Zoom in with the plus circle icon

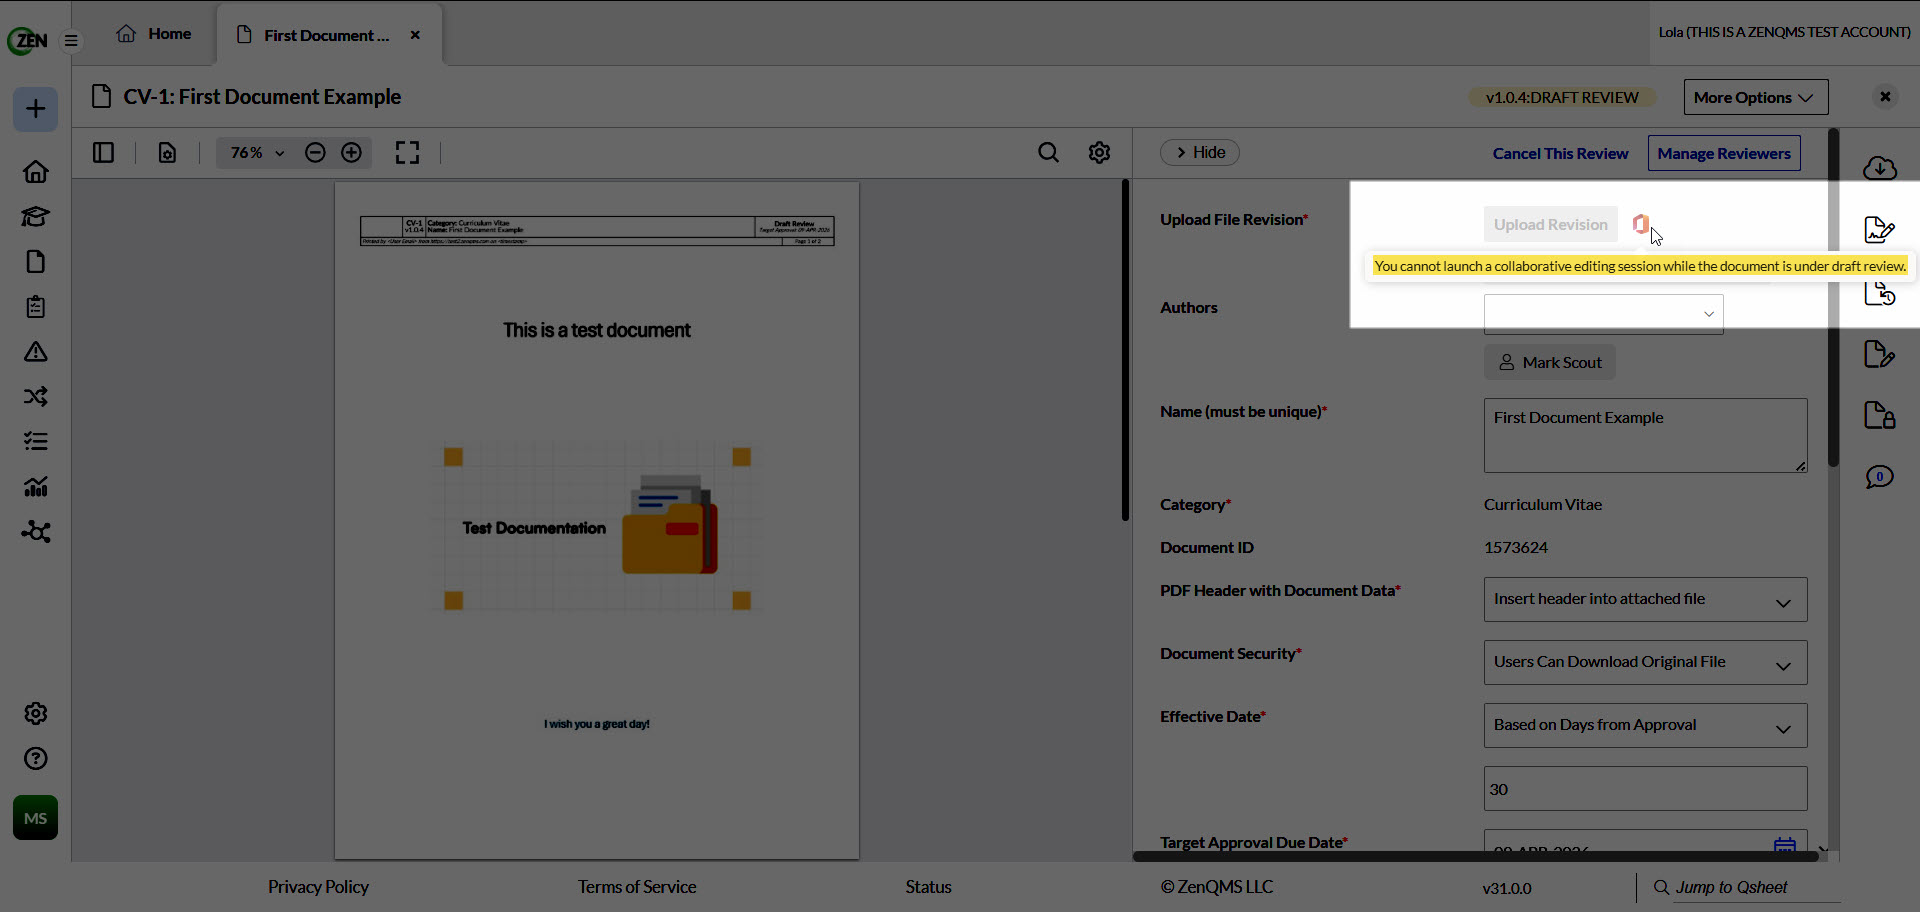pyautogui.click(x=351, y=153)
